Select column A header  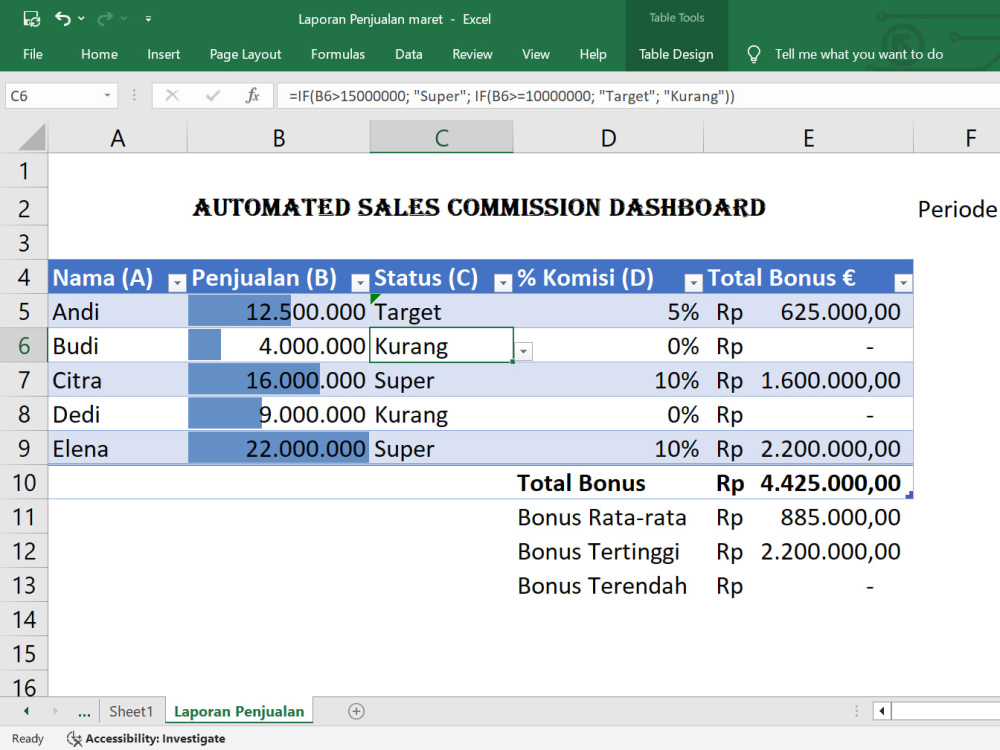tap(117, 138)
